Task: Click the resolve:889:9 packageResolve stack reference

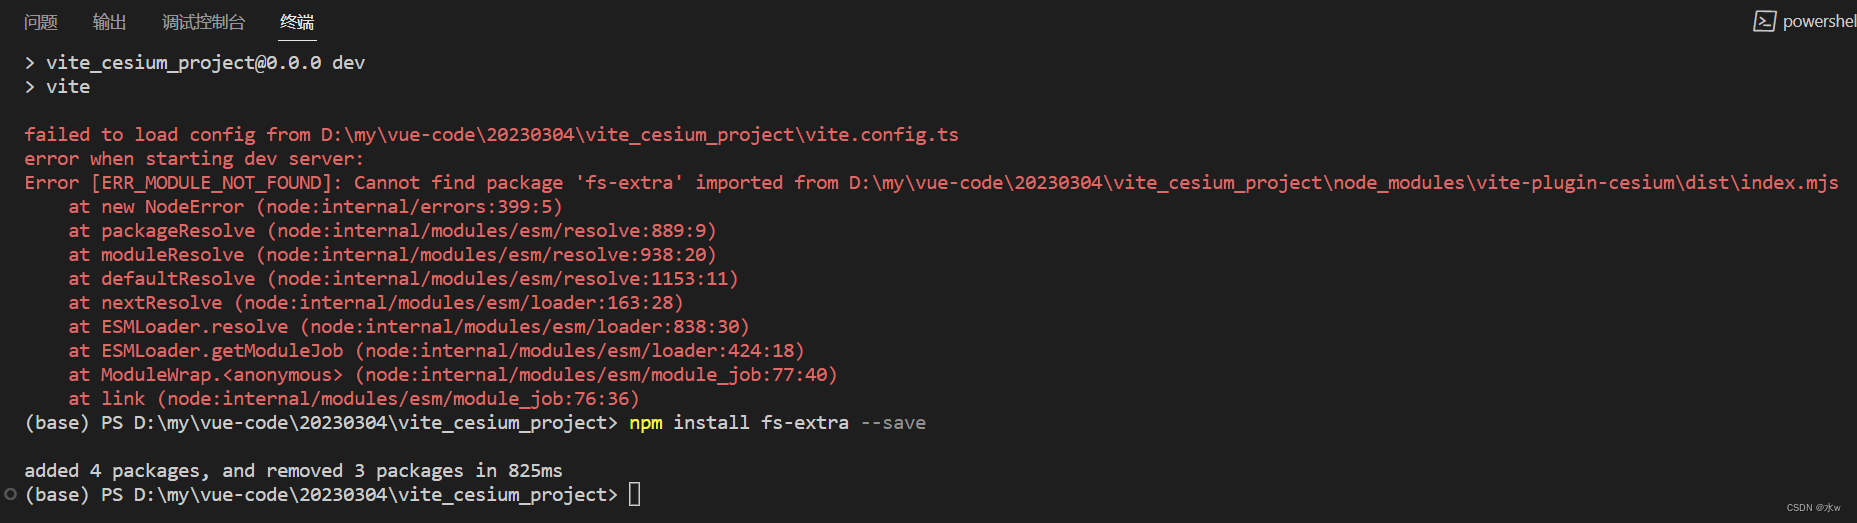Action: (492, 231)
